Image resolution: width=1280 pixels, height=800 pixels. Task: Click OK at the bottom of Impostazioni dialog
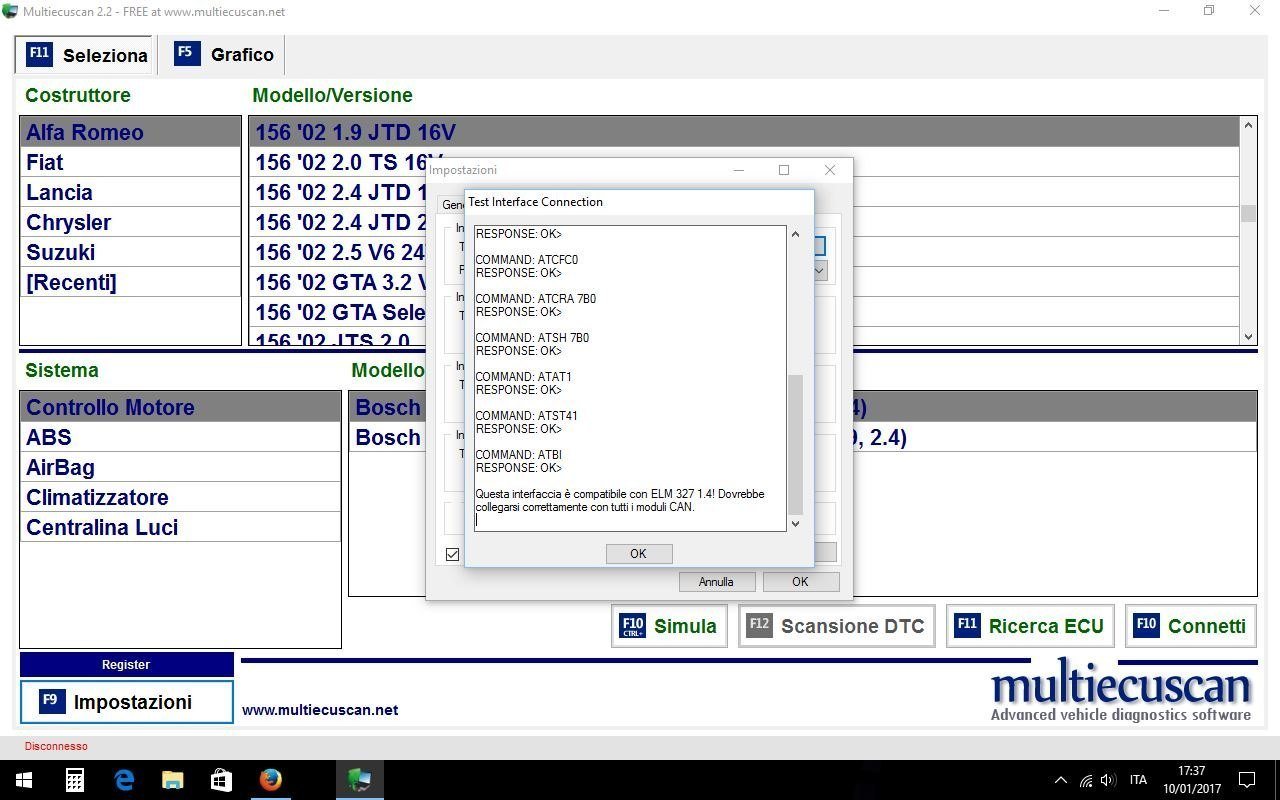point(800,582)
